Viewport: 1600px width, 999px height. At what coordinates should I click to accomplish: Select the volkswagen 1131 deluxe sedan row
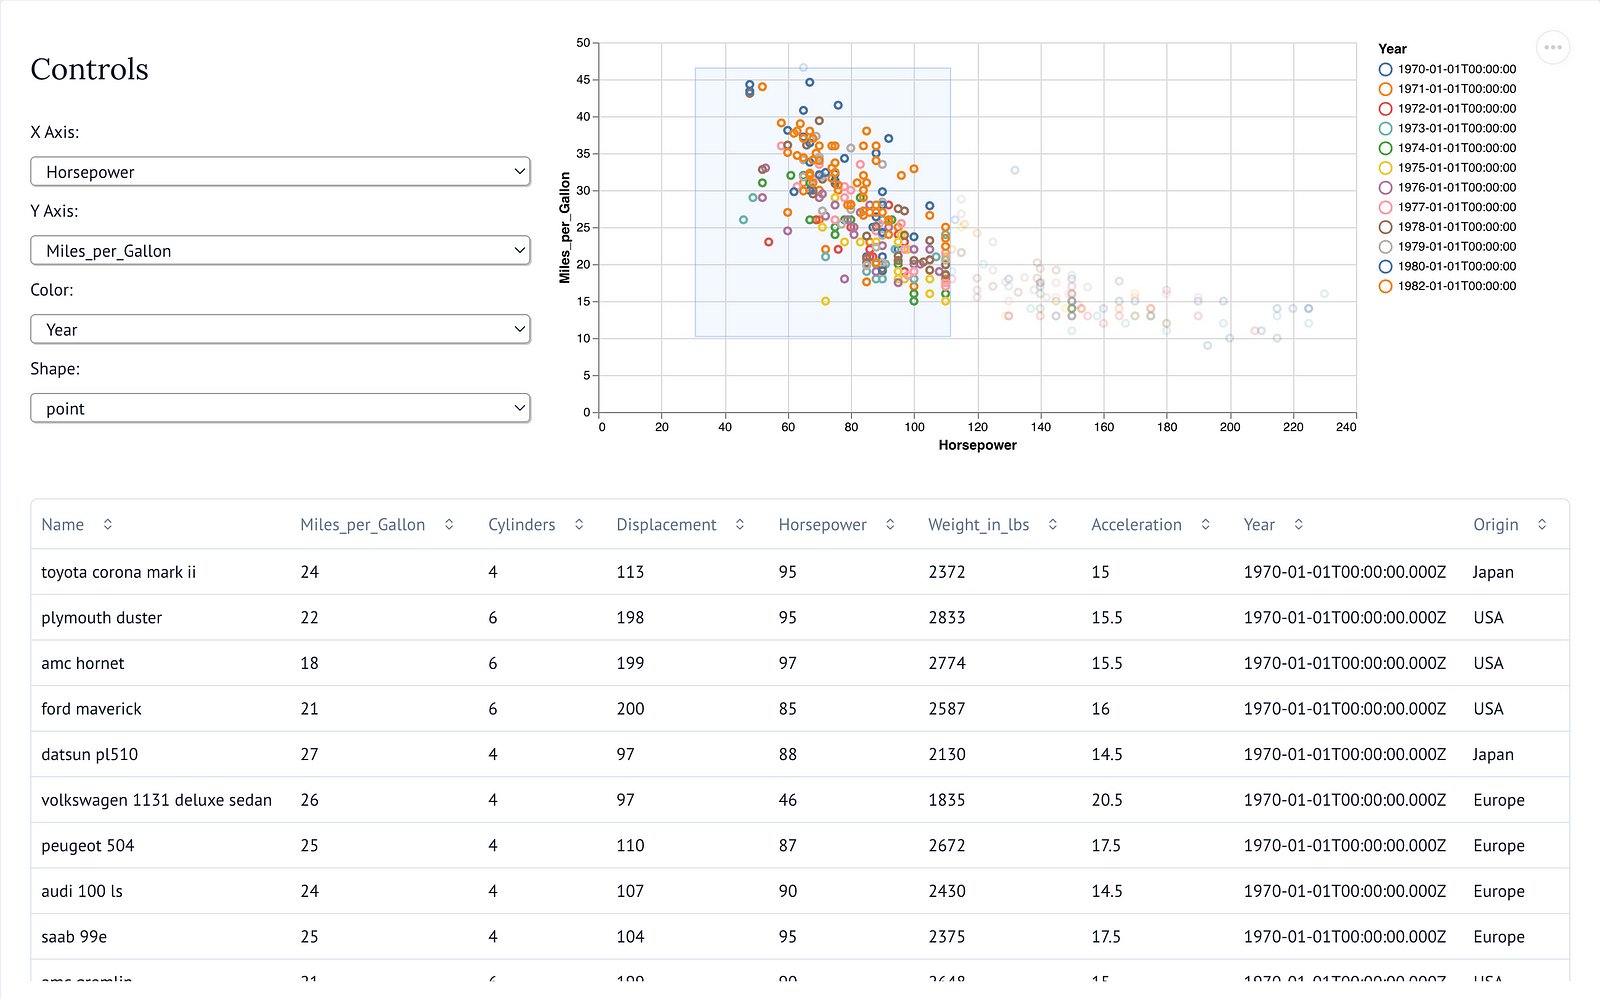click(156, 800)
